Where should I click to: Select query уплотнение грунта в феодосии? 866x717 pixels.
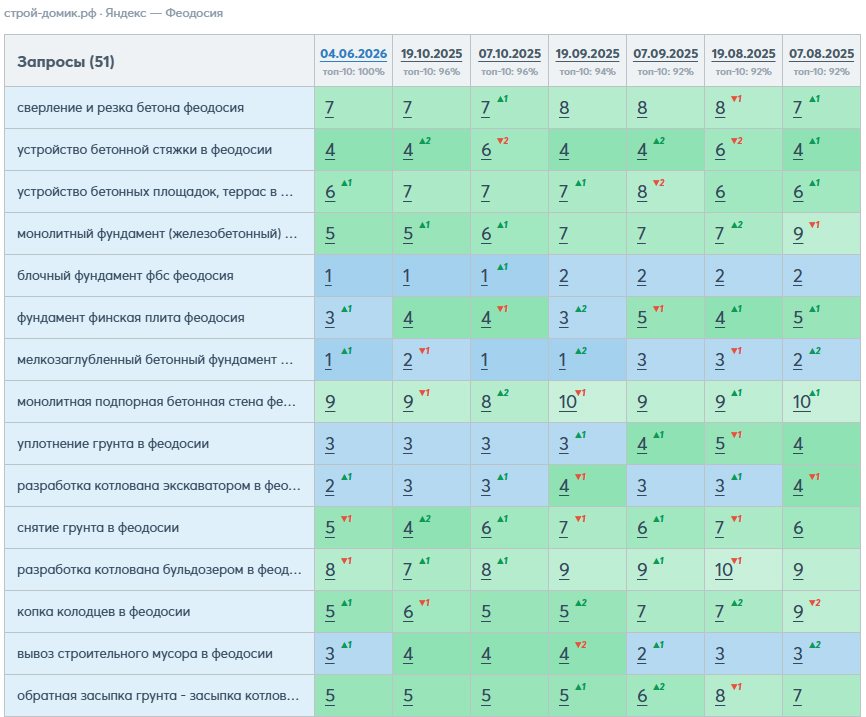pos(113,444)
